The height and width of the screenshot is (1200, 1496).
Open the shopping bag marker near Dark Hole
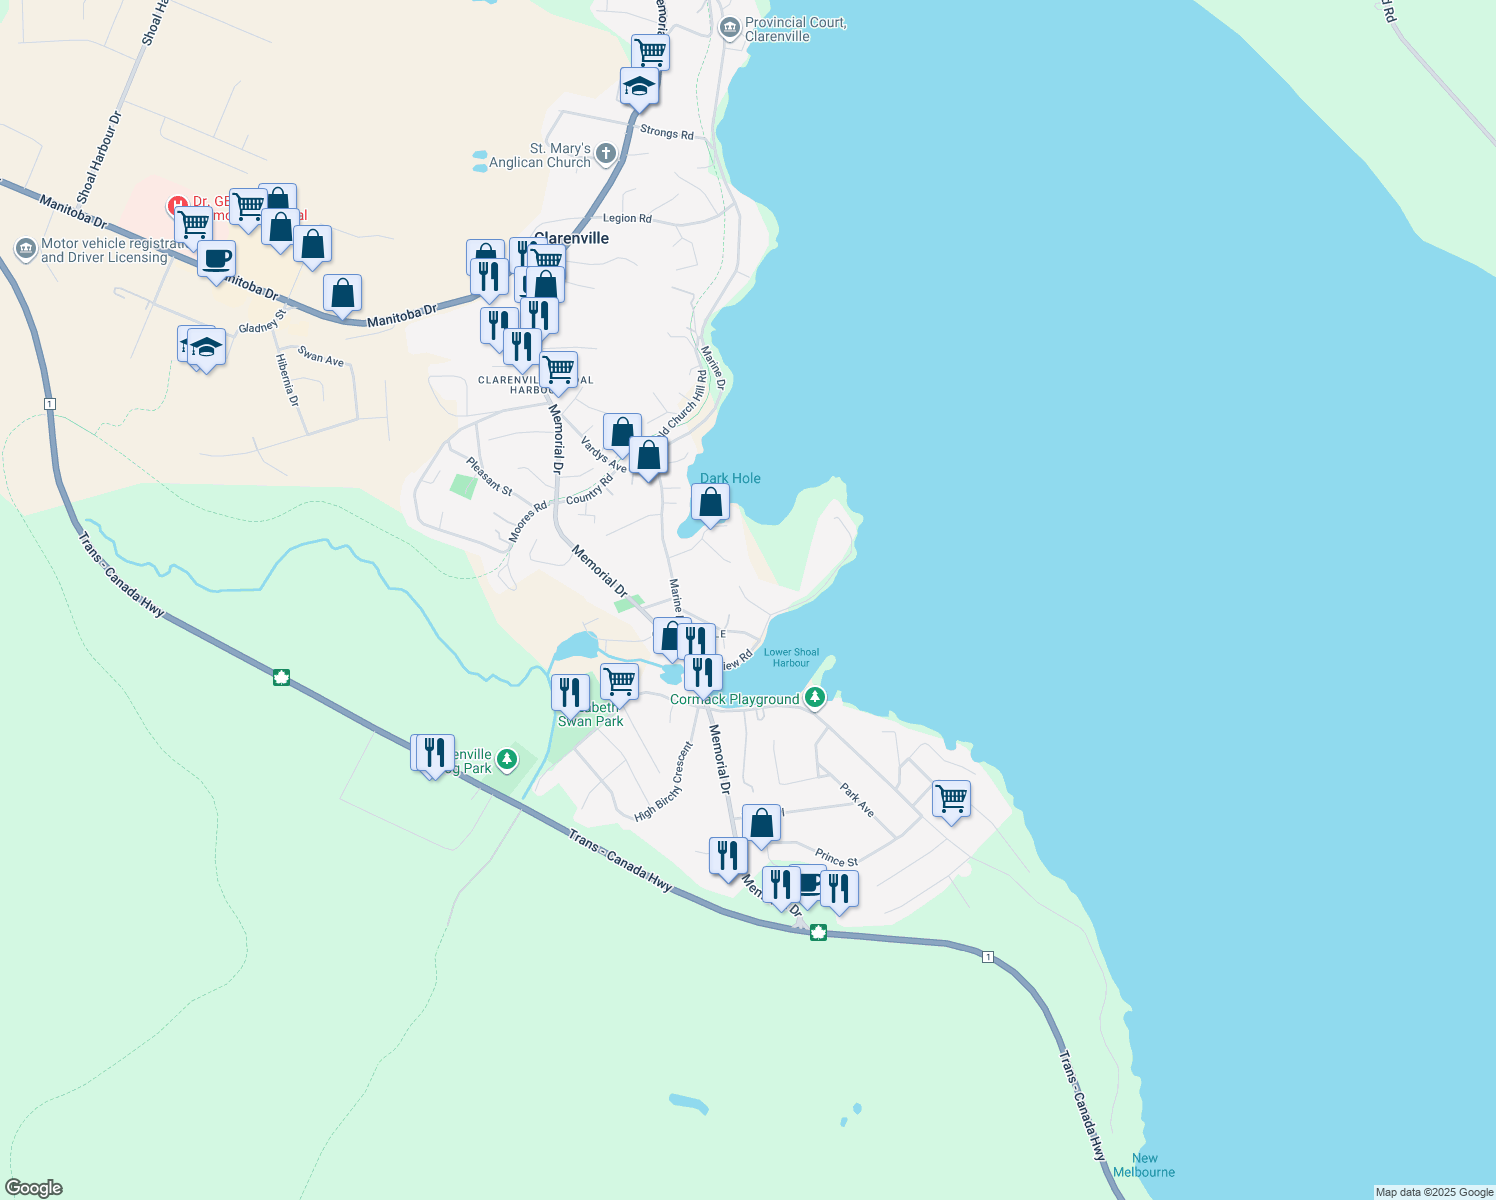pos(710,503)
